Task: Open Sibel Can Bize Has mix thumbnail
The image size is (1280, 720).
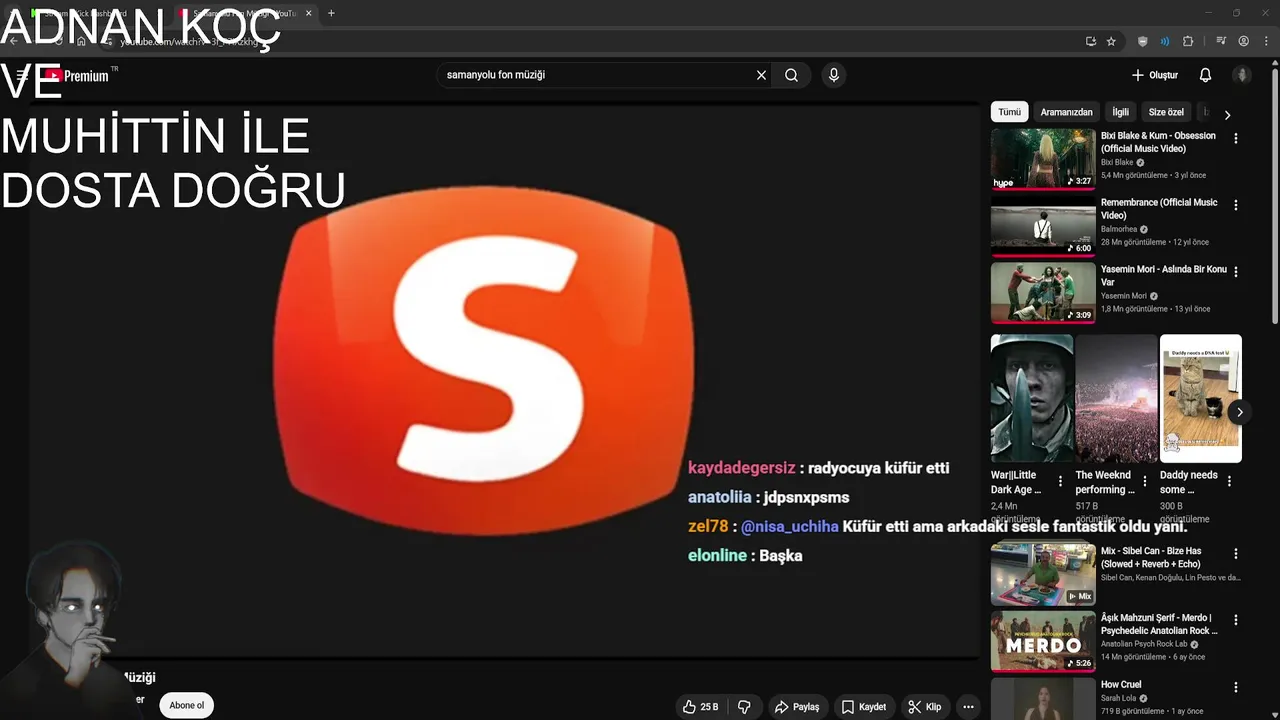Action: click(1043, 573)
